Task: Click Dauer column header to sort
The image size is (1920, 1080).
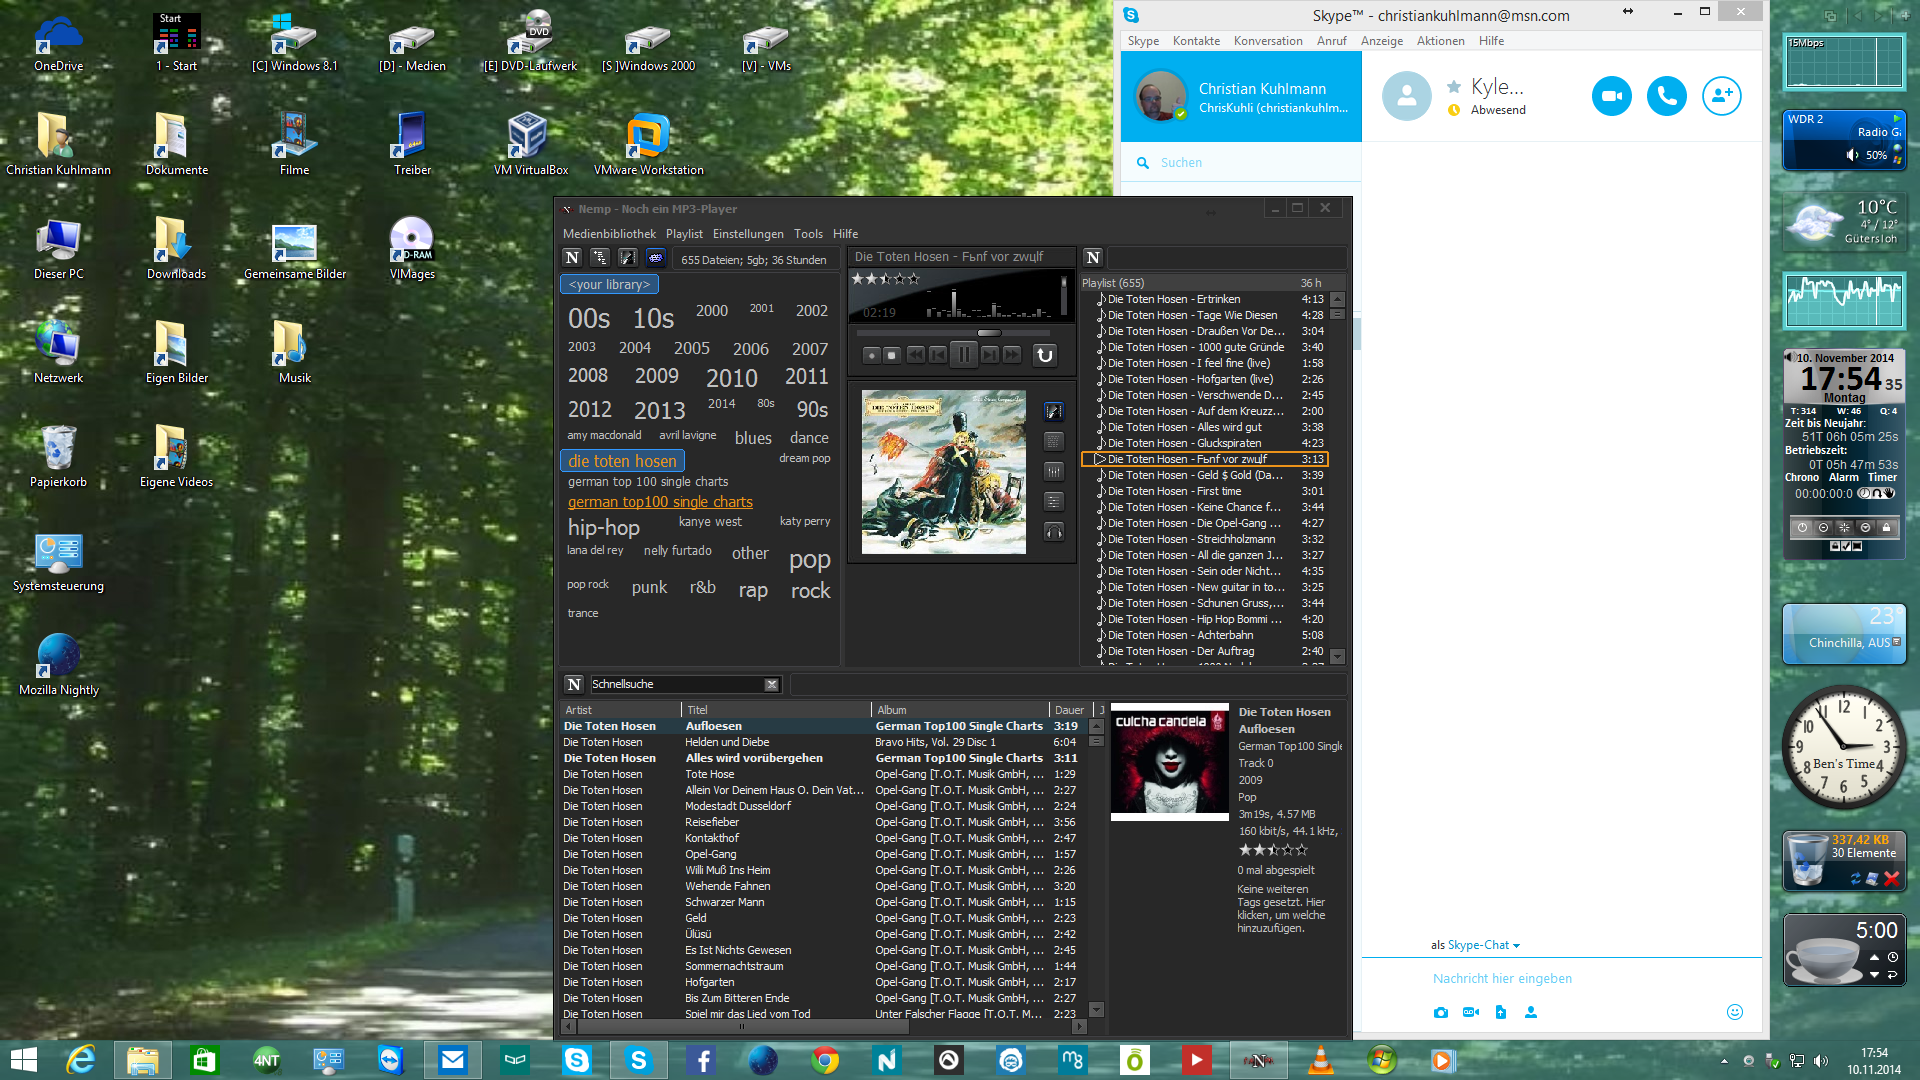Action: pyautogui.click(x=1069, y=710)
